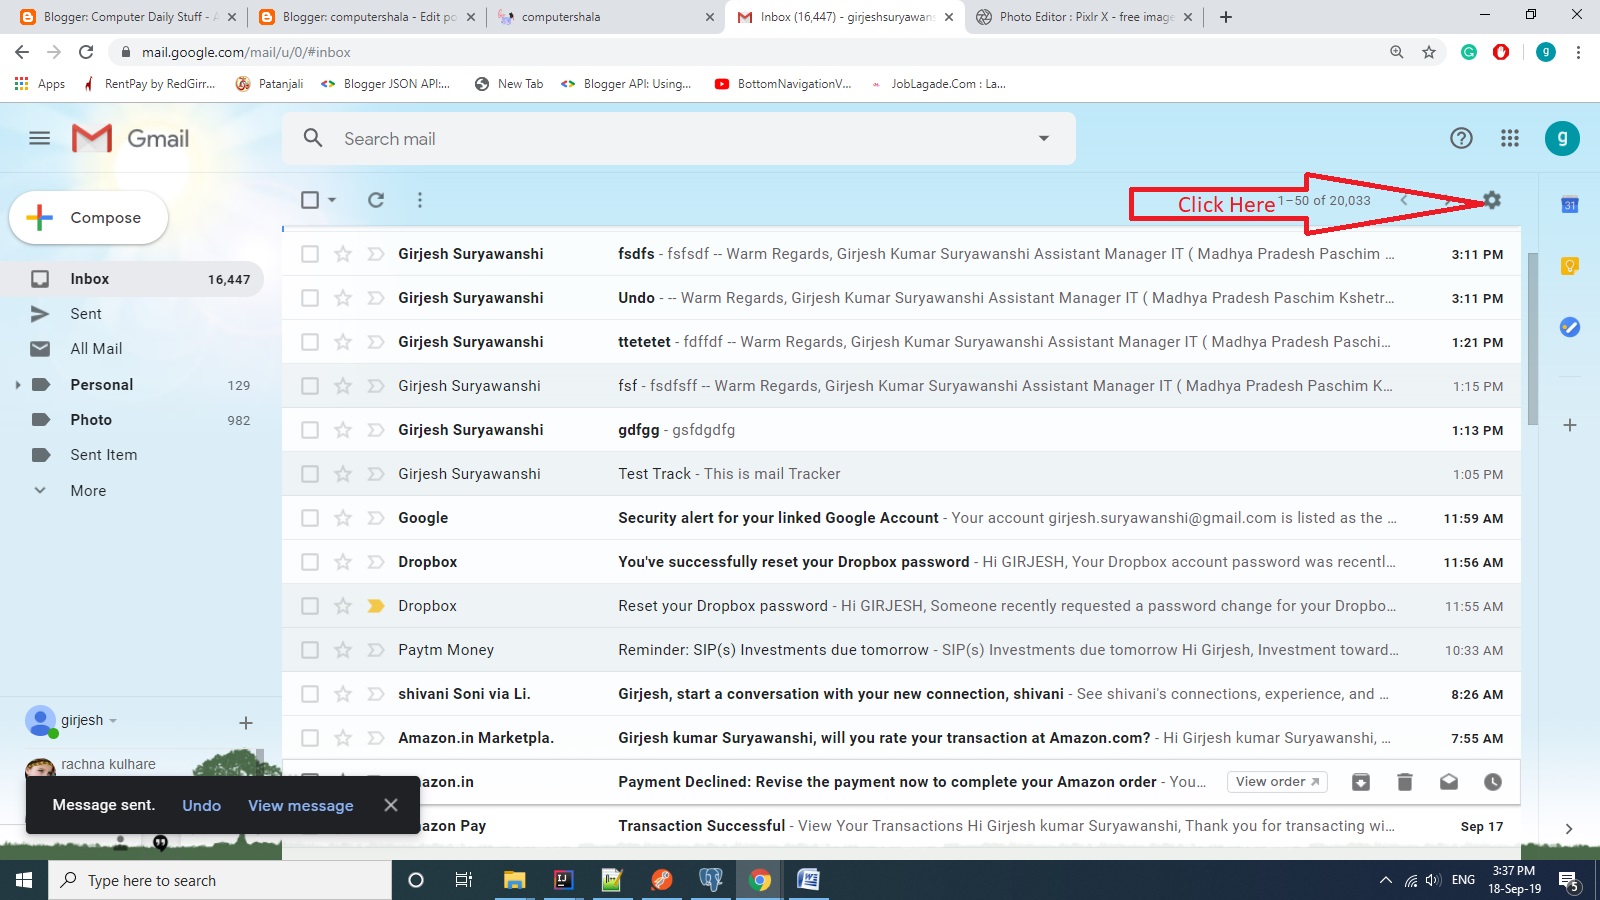Viewport: 1600px width, 900px height.
Task: Click the Chrome address bar URL
Action: (246, 52)
